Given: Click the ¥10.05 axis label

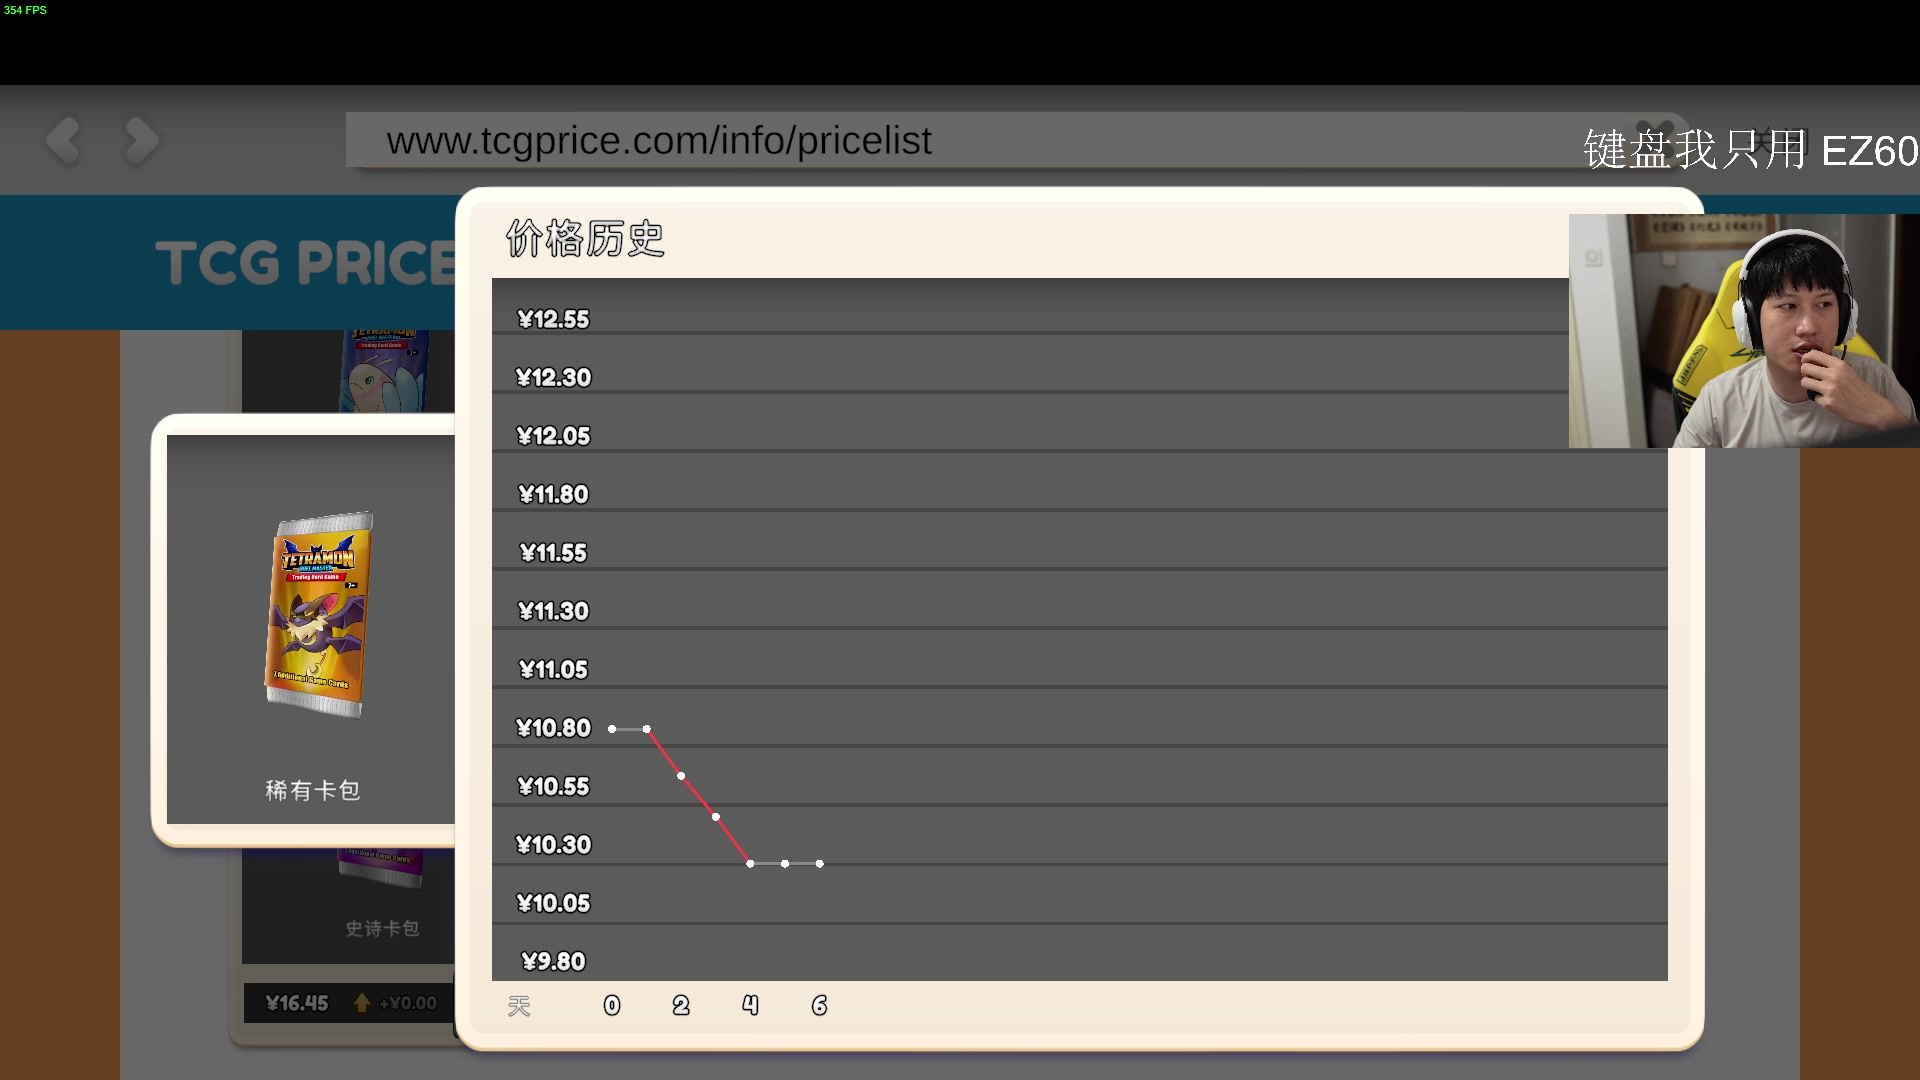Looking at the screenshot, I should click(553, 903).
